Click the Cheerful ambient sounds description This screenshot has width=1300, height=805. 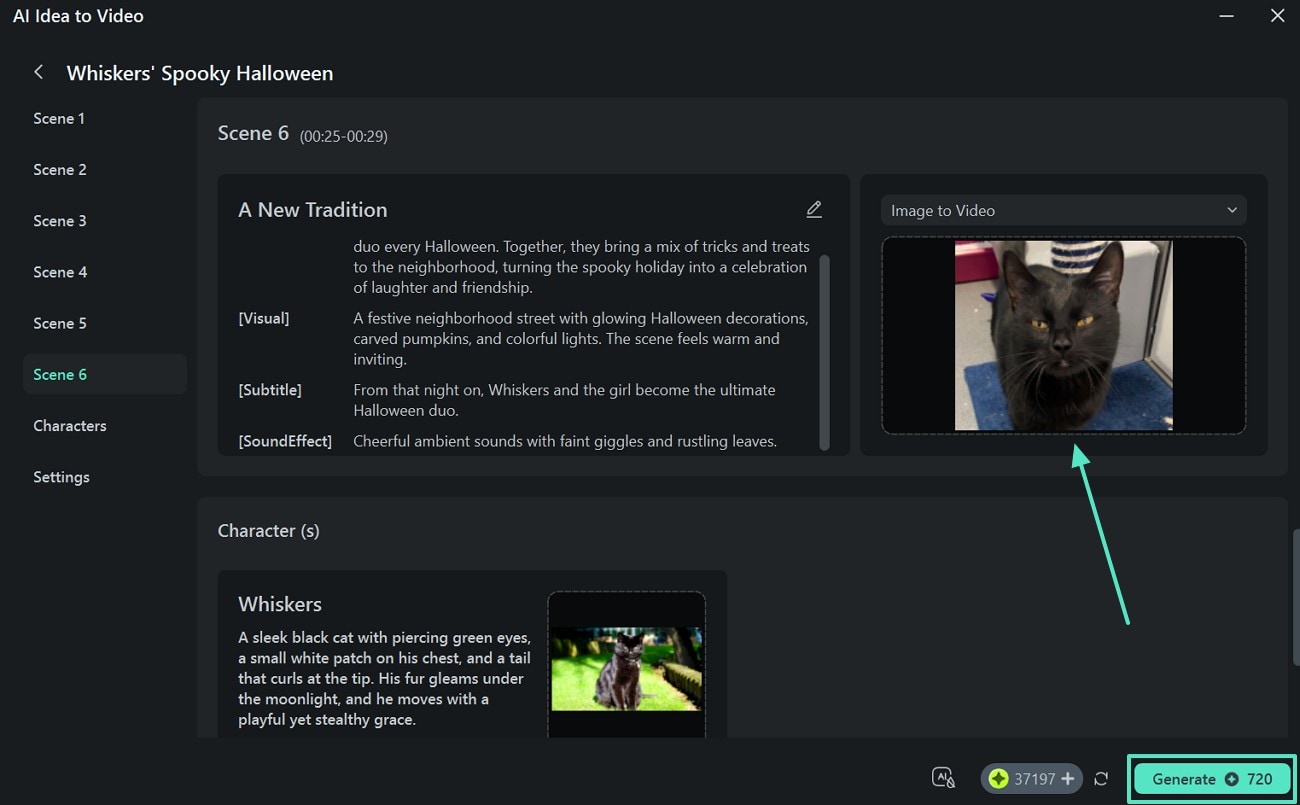[565, 441]
